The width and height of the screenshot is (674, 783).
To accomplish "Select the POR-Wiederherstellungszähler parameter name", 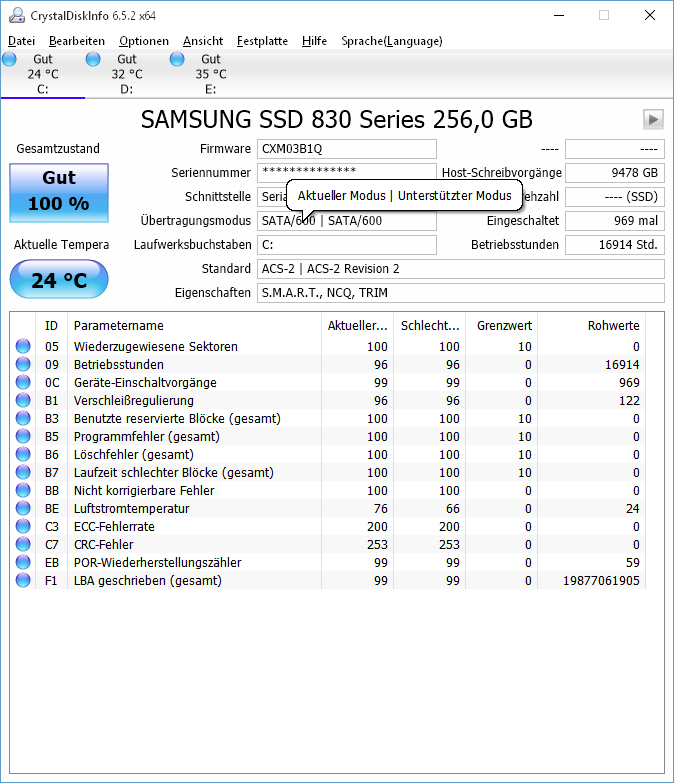I will tap(158, 562).
